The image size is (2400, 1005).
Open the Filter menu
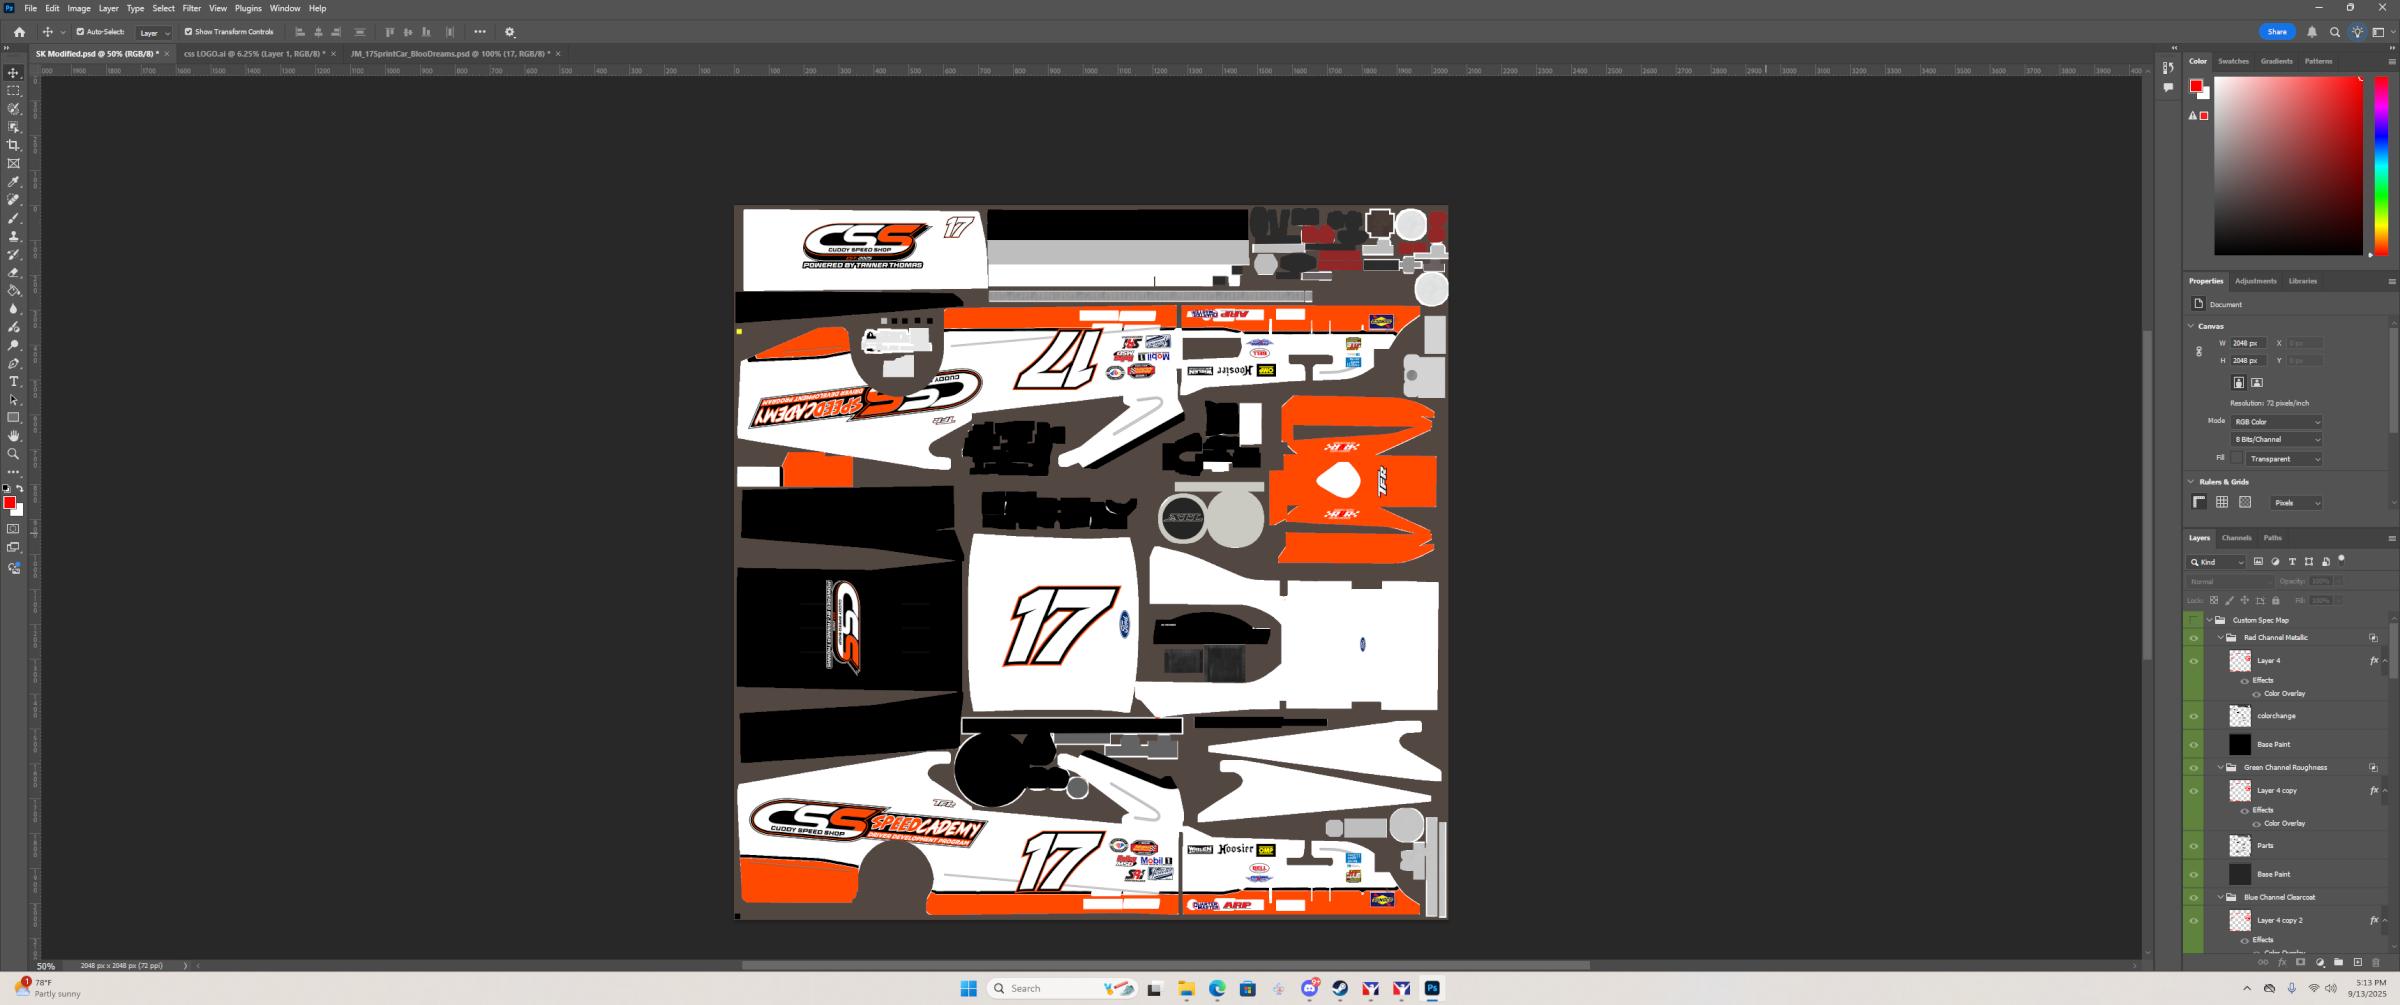click(191, 8)
